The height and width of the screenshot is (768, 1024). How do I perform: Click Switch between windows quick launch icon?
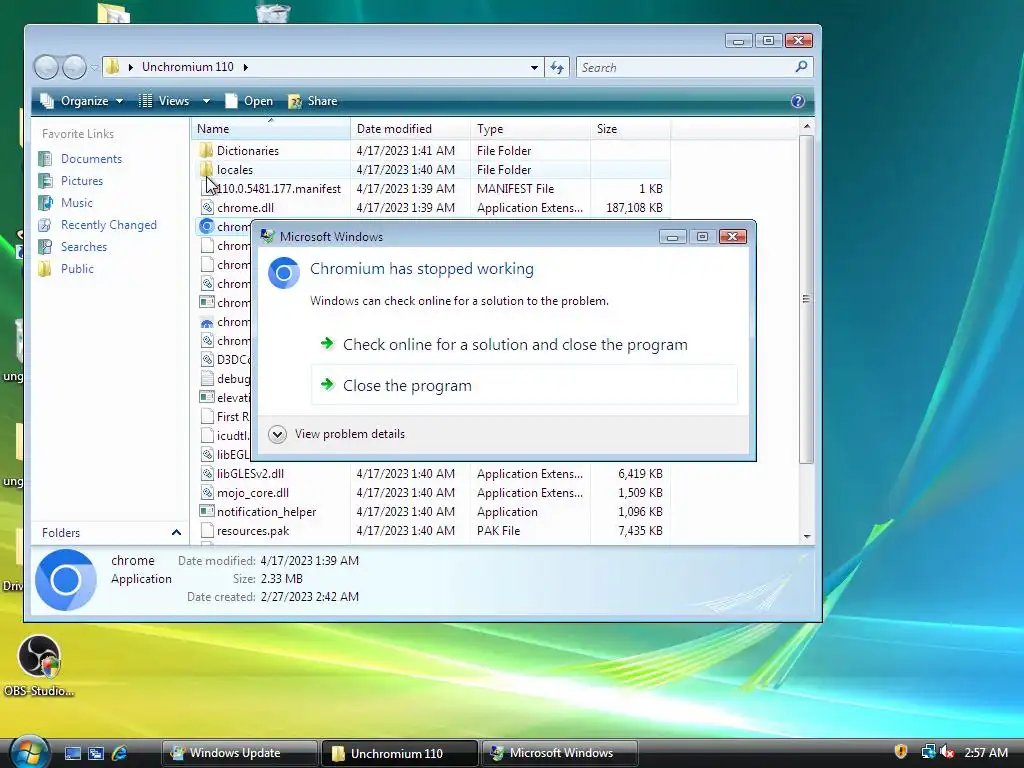click(96, 754)
